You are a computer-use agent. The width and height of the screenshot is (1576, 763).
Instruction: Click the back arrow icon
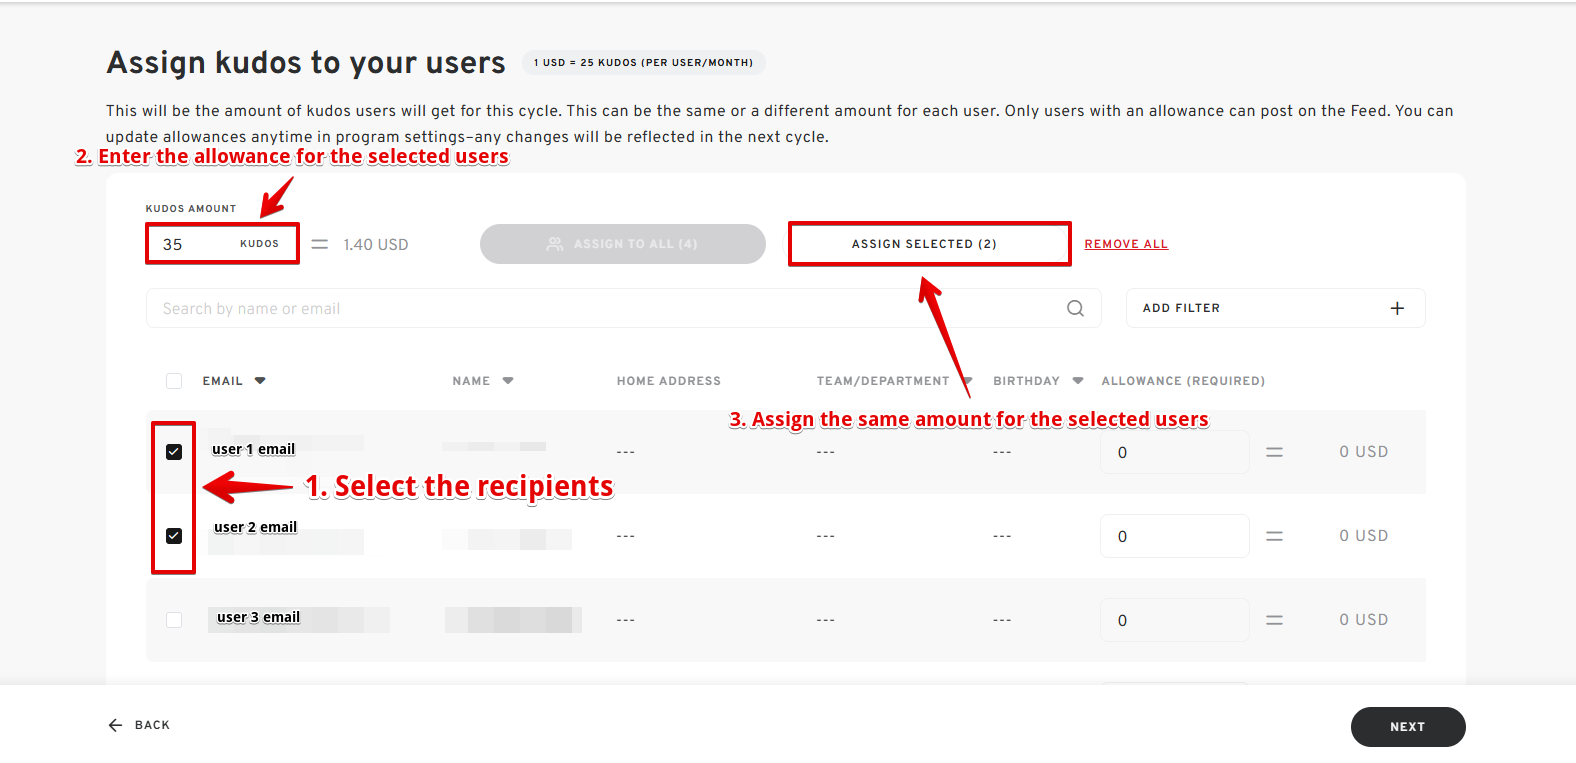[115, 725]
